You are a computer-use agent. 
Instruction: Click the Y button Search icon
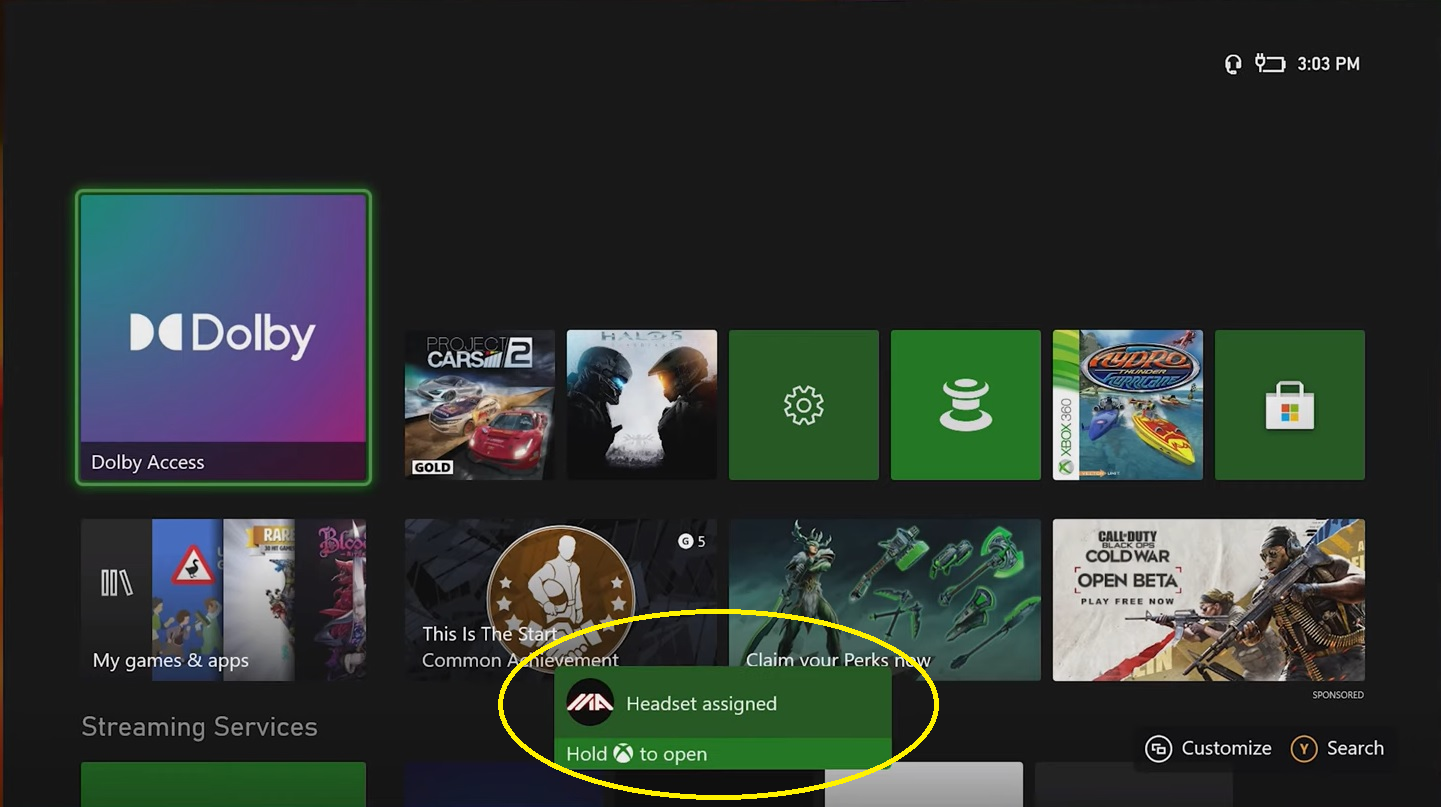click(x=1303, y=748)
